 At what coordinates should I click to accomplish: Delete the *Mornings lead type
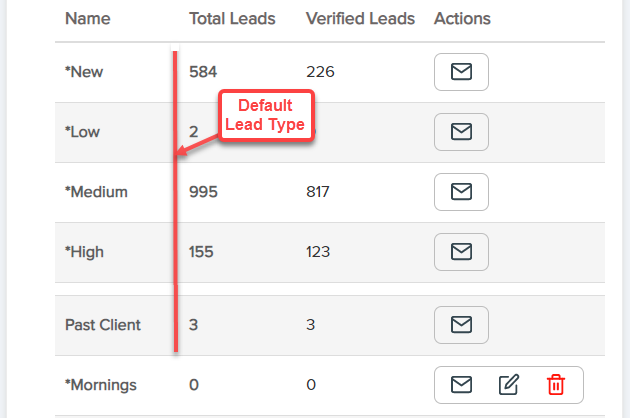(x=555, y=384)
